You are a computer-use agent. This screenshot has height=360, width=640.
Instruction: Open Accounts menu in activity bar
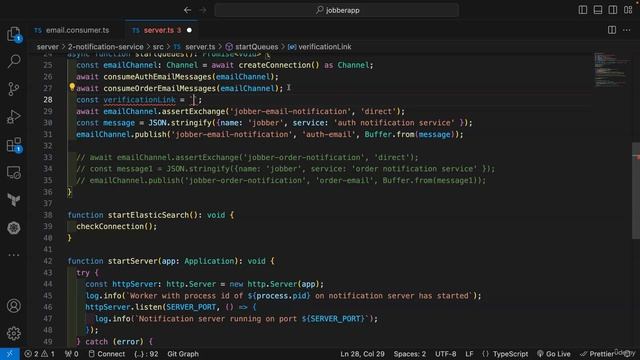tap(14, 306)
